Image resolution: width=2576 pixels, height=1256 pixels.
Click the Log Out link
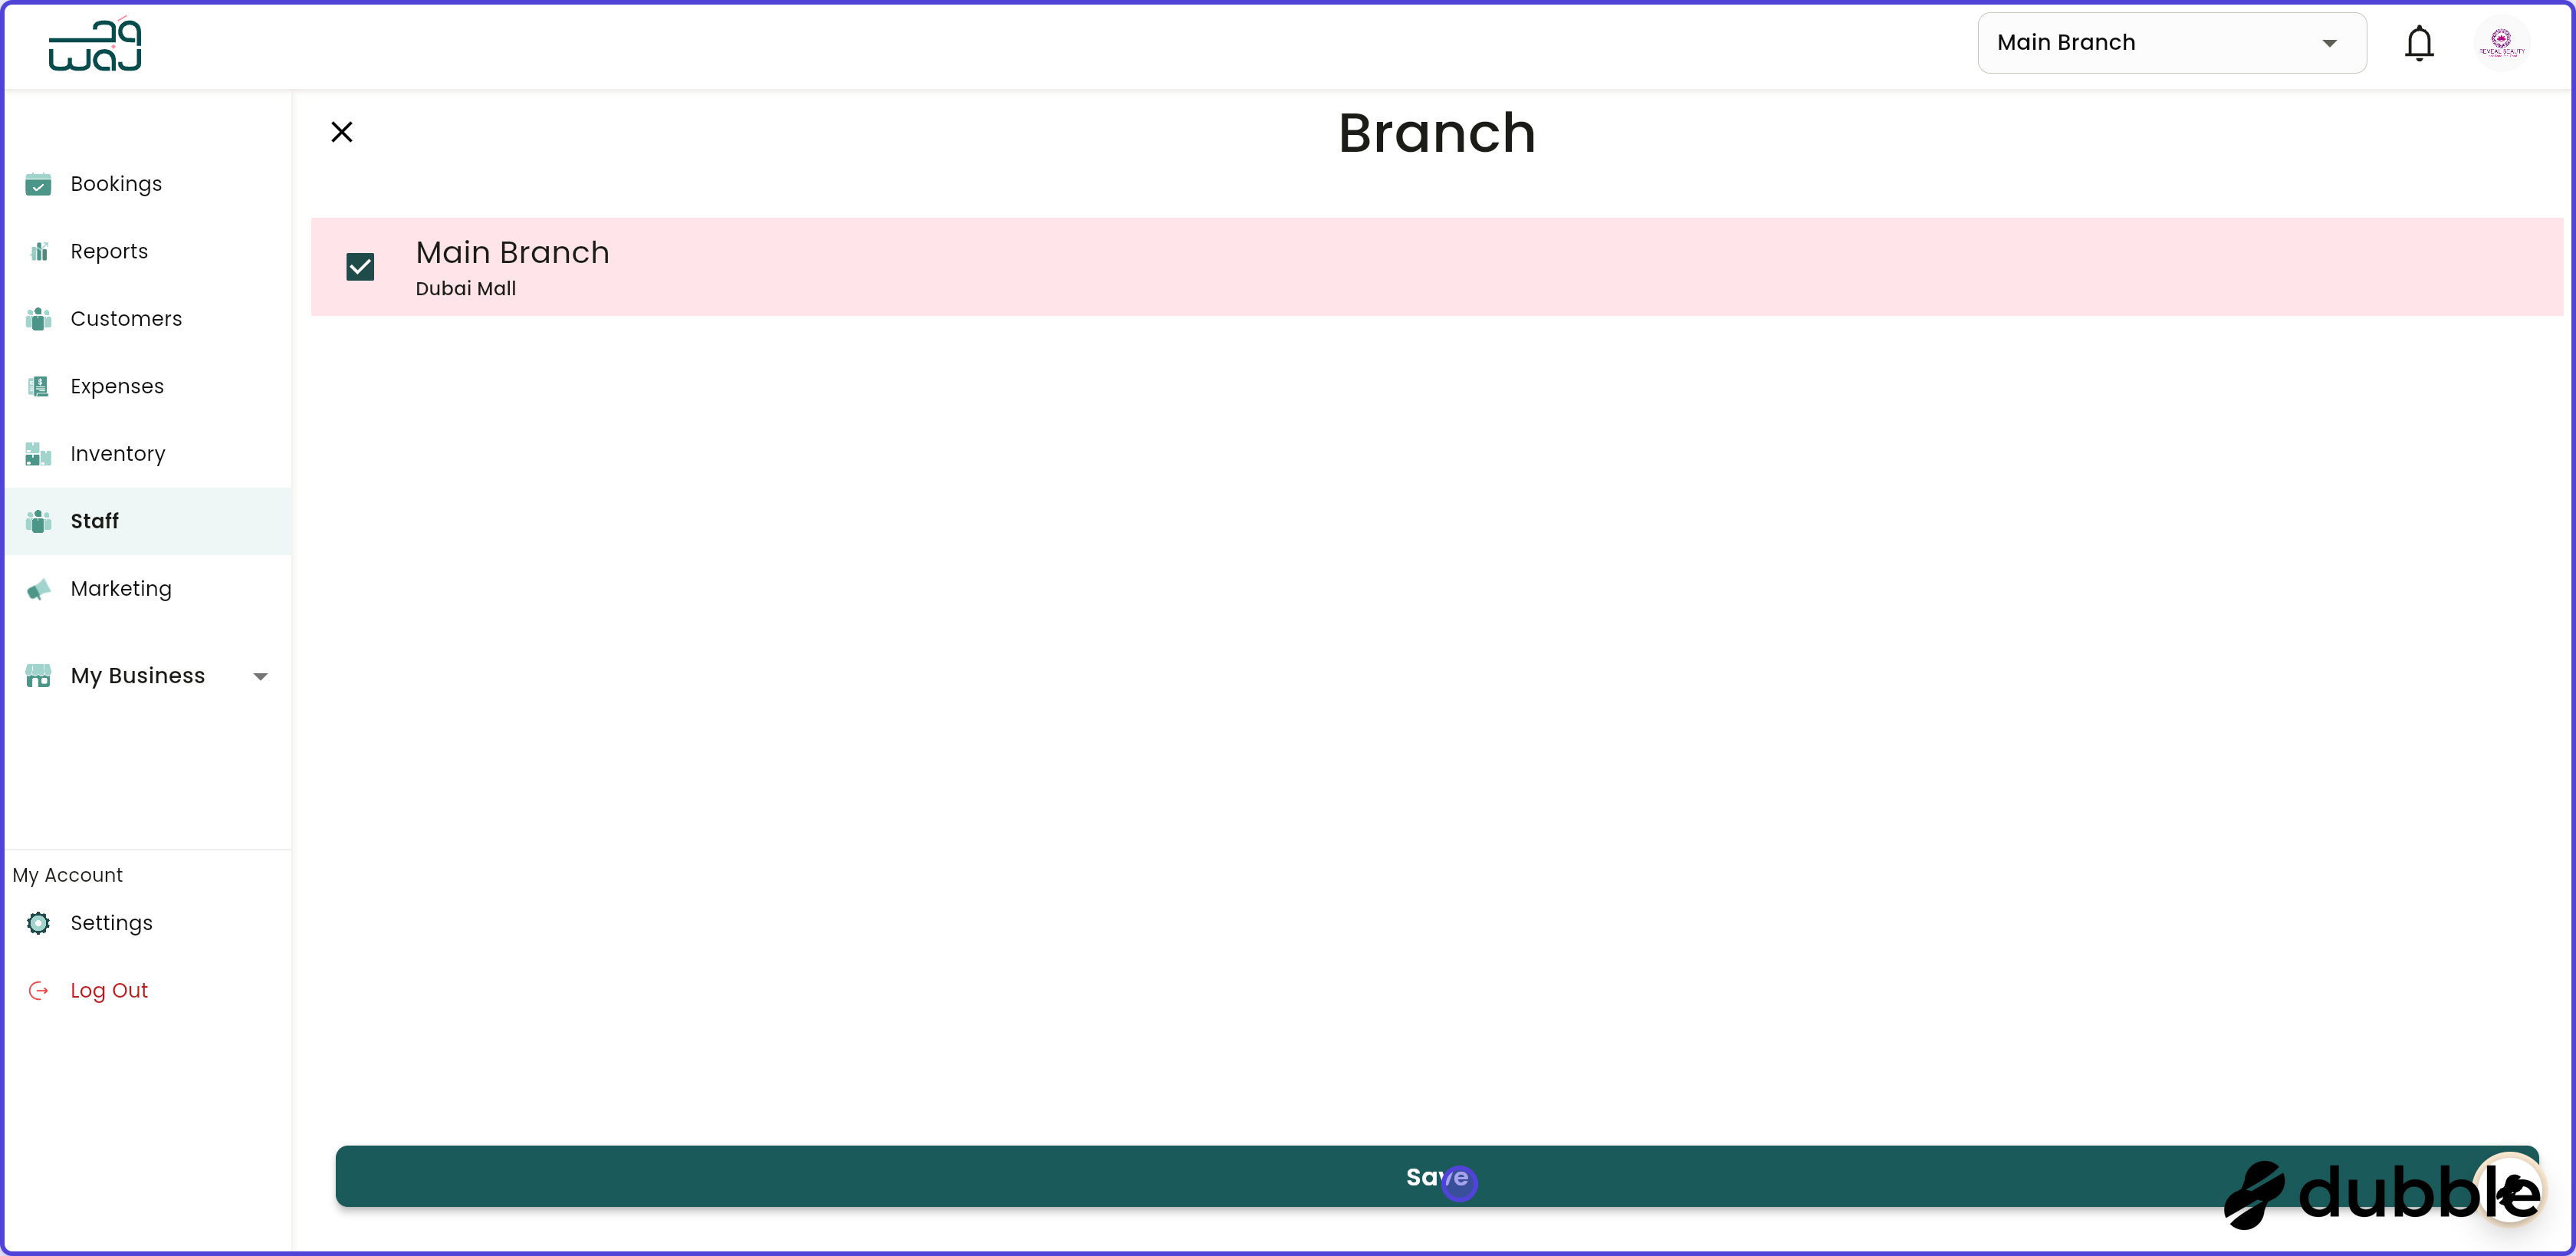(x=109, y=991)
